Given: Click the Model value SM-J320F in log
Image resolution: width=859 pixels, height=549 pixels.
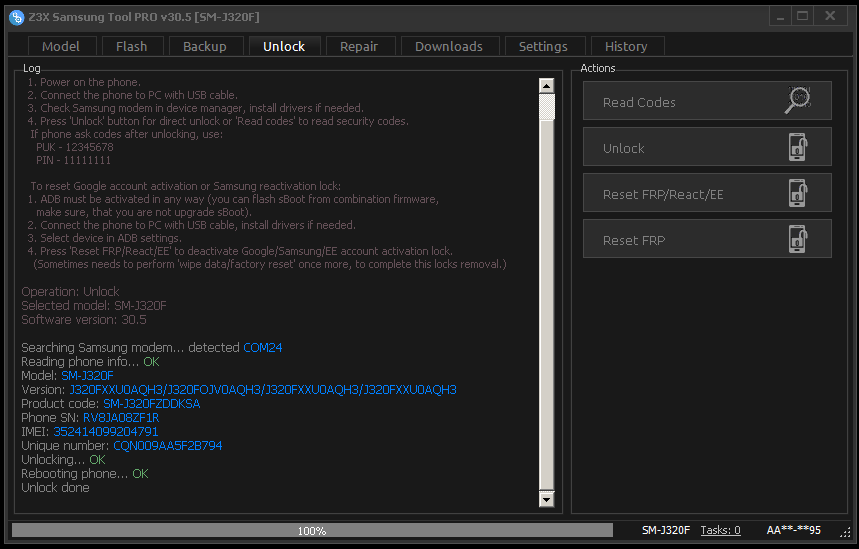Looking at the screenshot, I should [x=88, y=376].
